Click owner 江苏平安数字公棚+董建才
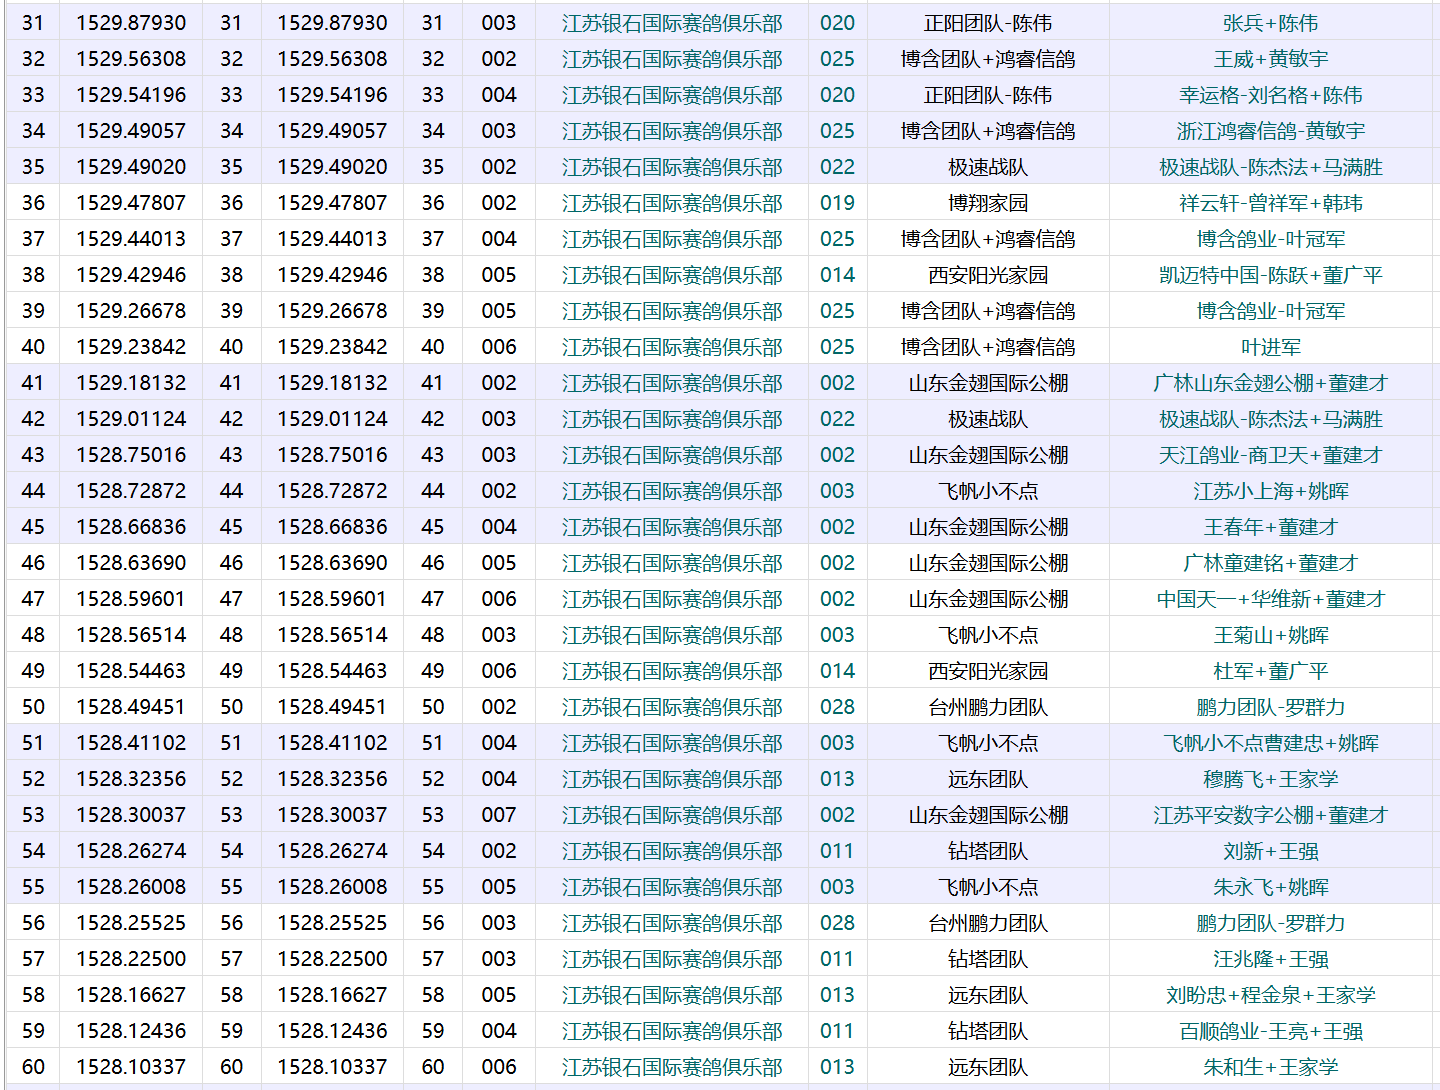The width and height of the screenshot is (1440, 1090). pos(1270,815)
